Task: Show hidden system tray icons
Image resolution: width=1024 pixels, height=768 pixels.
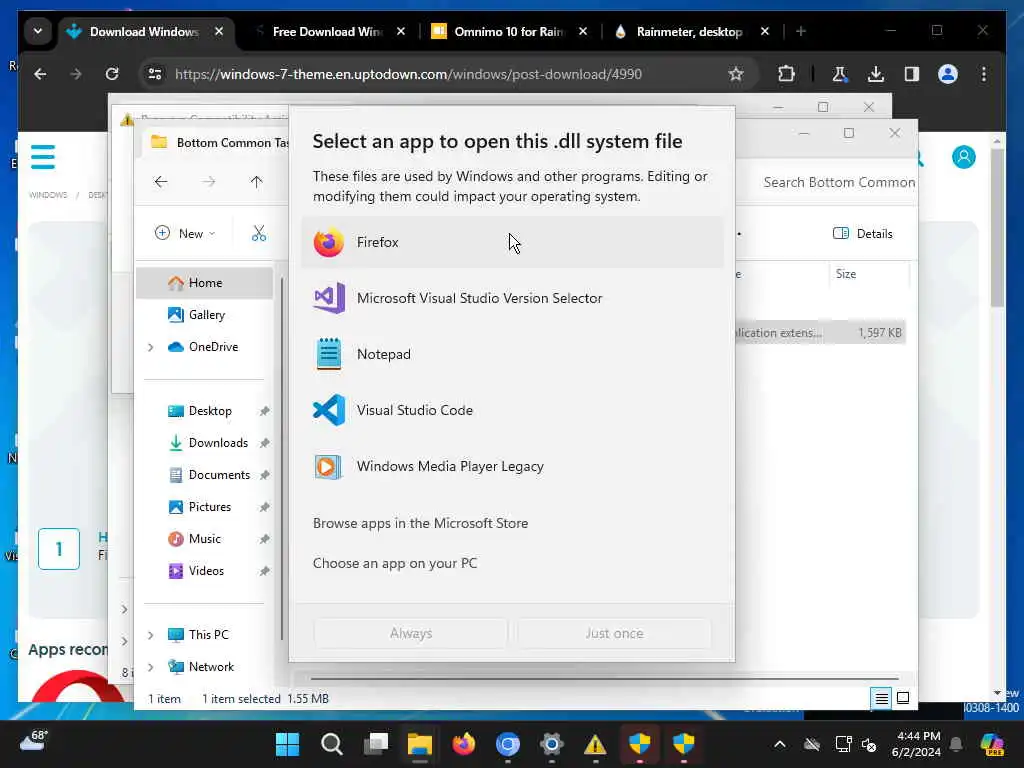Action: (x=780, y=744)
